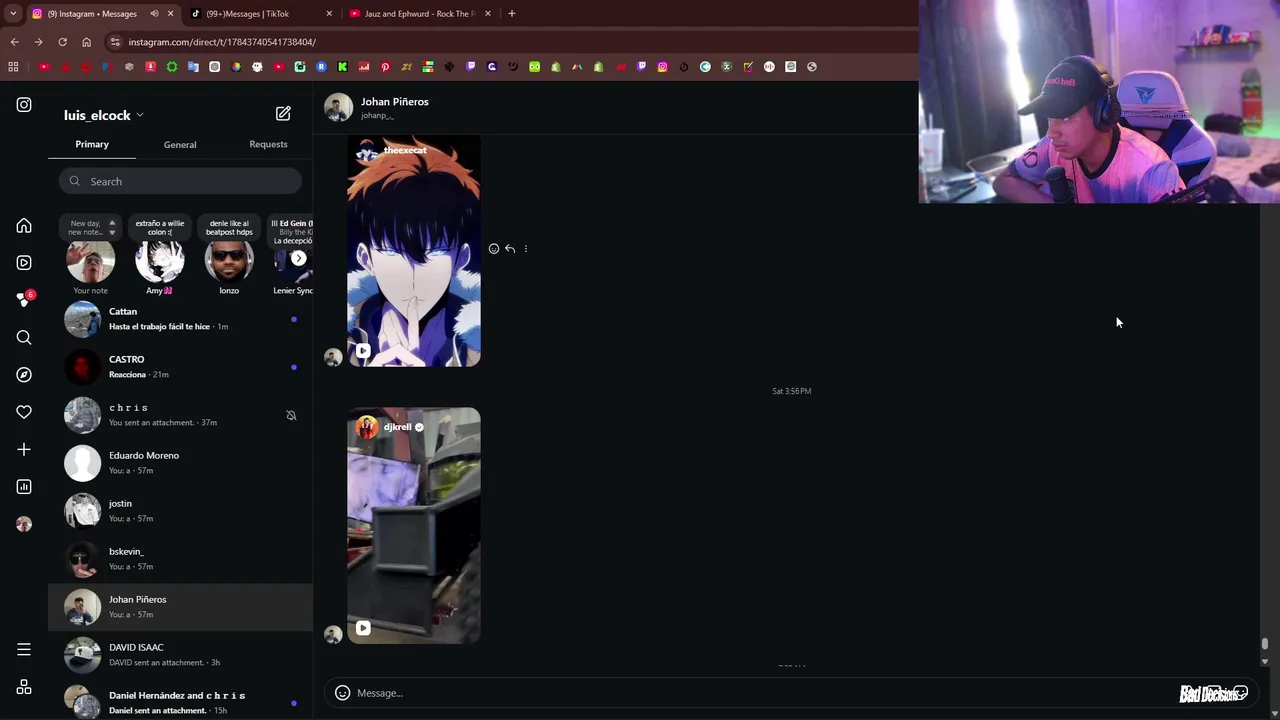The image size is (1280, 720).
Task: Click the chat vertical scrollbar thumb
Action: [x=1265, y=644]
